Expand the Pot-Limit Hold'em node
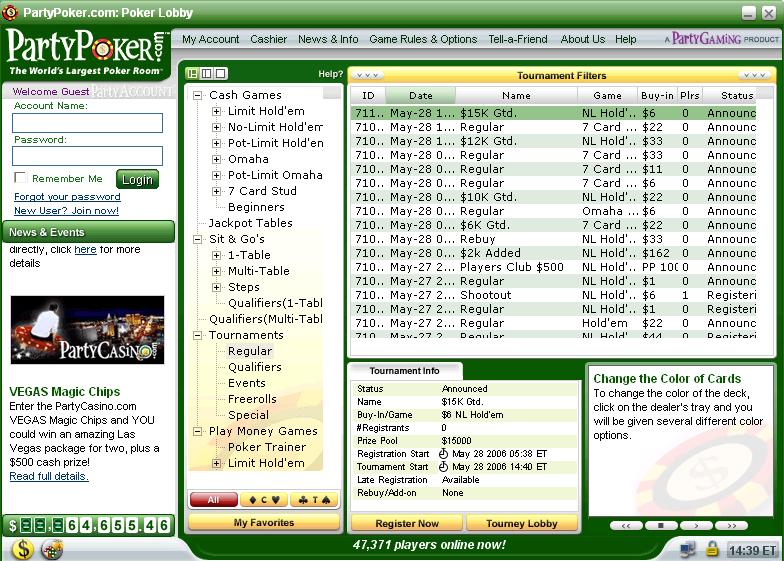784x561 pixels. tap(216, 143)
